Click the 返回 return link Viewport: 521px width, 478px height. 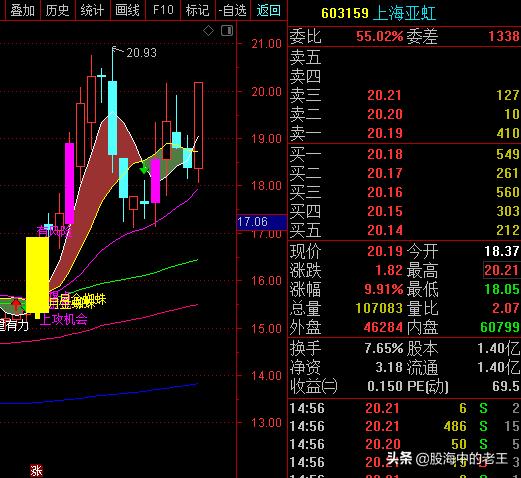[x=268, y=10]
